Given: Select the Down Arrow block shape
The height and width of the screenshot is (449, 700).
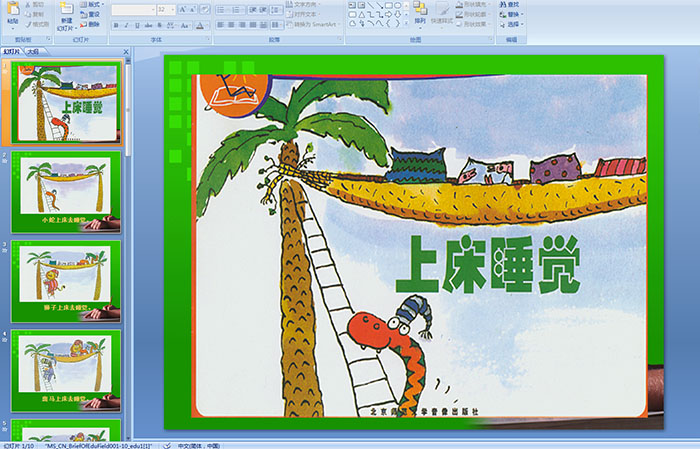Looking at the screenshot, I should click(x=397, y=14).
